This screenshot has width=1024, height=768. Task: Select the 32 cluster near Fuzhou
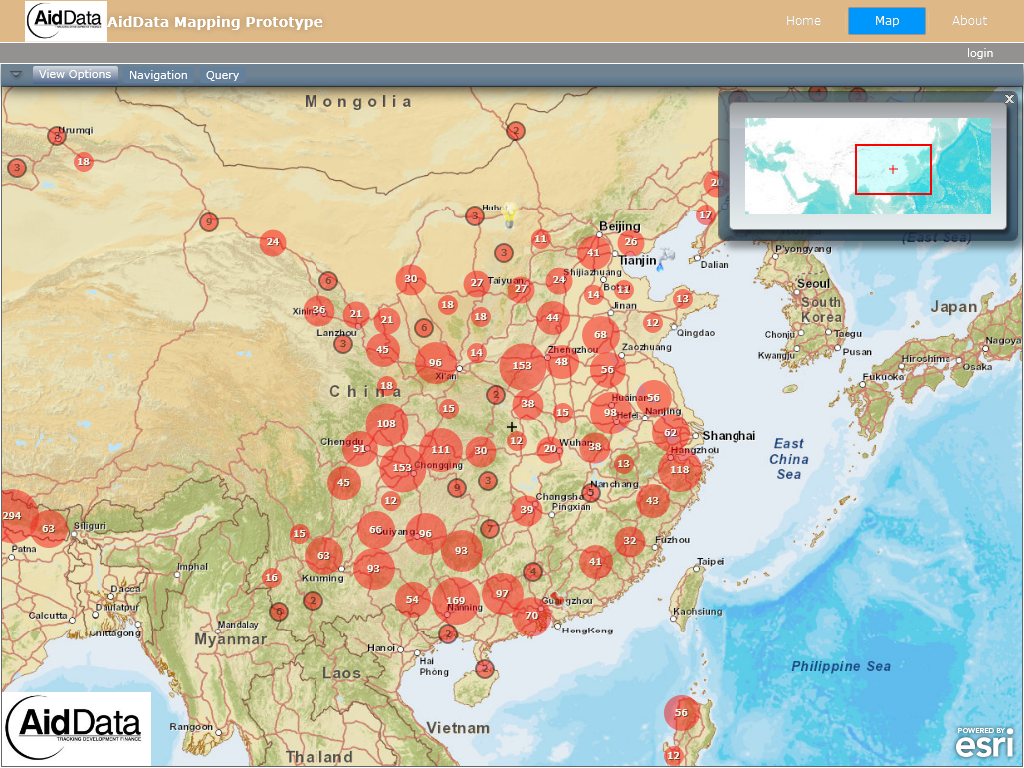630,541
